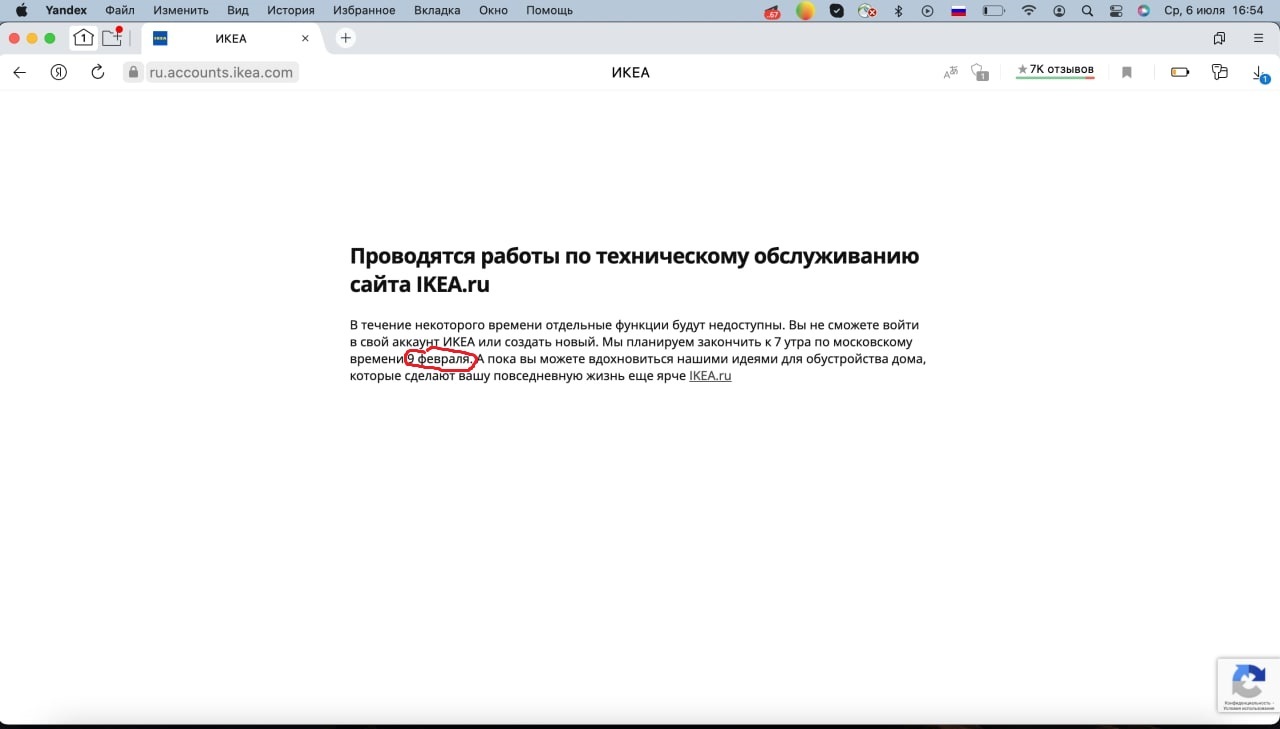Open Control Center in menu bar
The image size is (1280, 729).
[x=1116, y=11]
